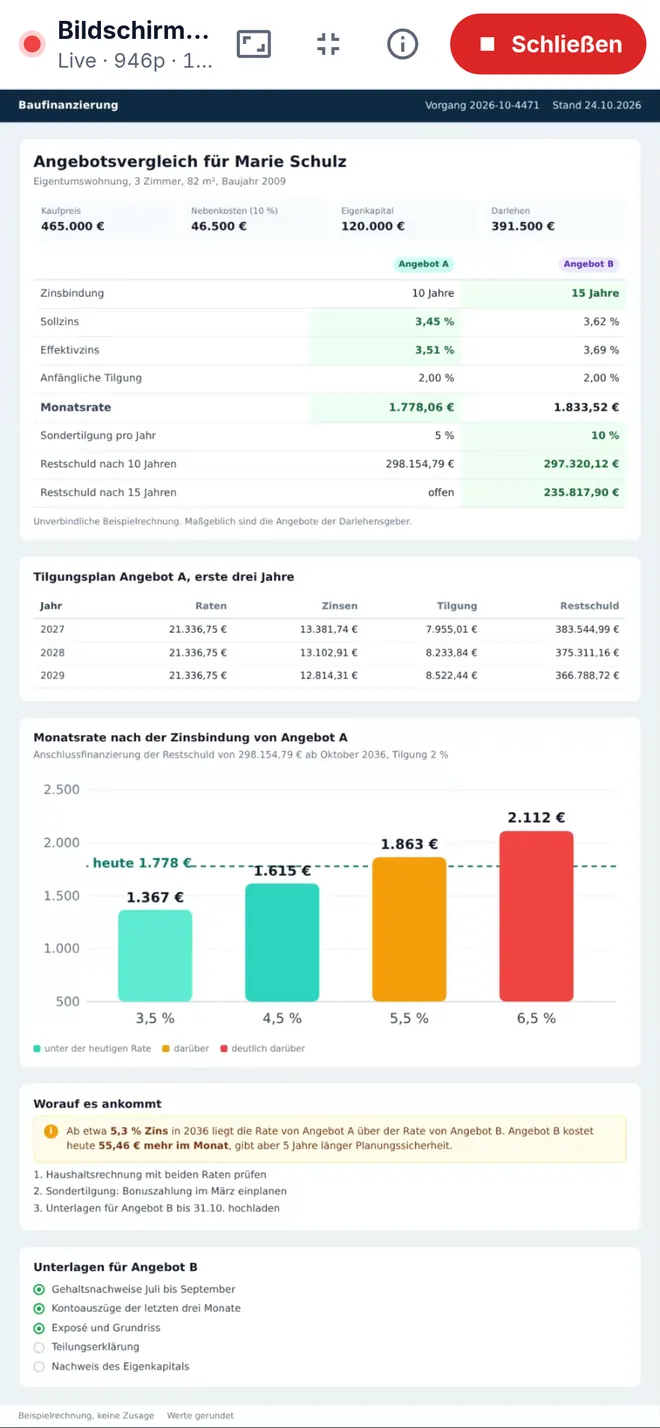660x1428 pixels.
Task: Click the Bildschirm… live title text
Action: coord(134,30)
